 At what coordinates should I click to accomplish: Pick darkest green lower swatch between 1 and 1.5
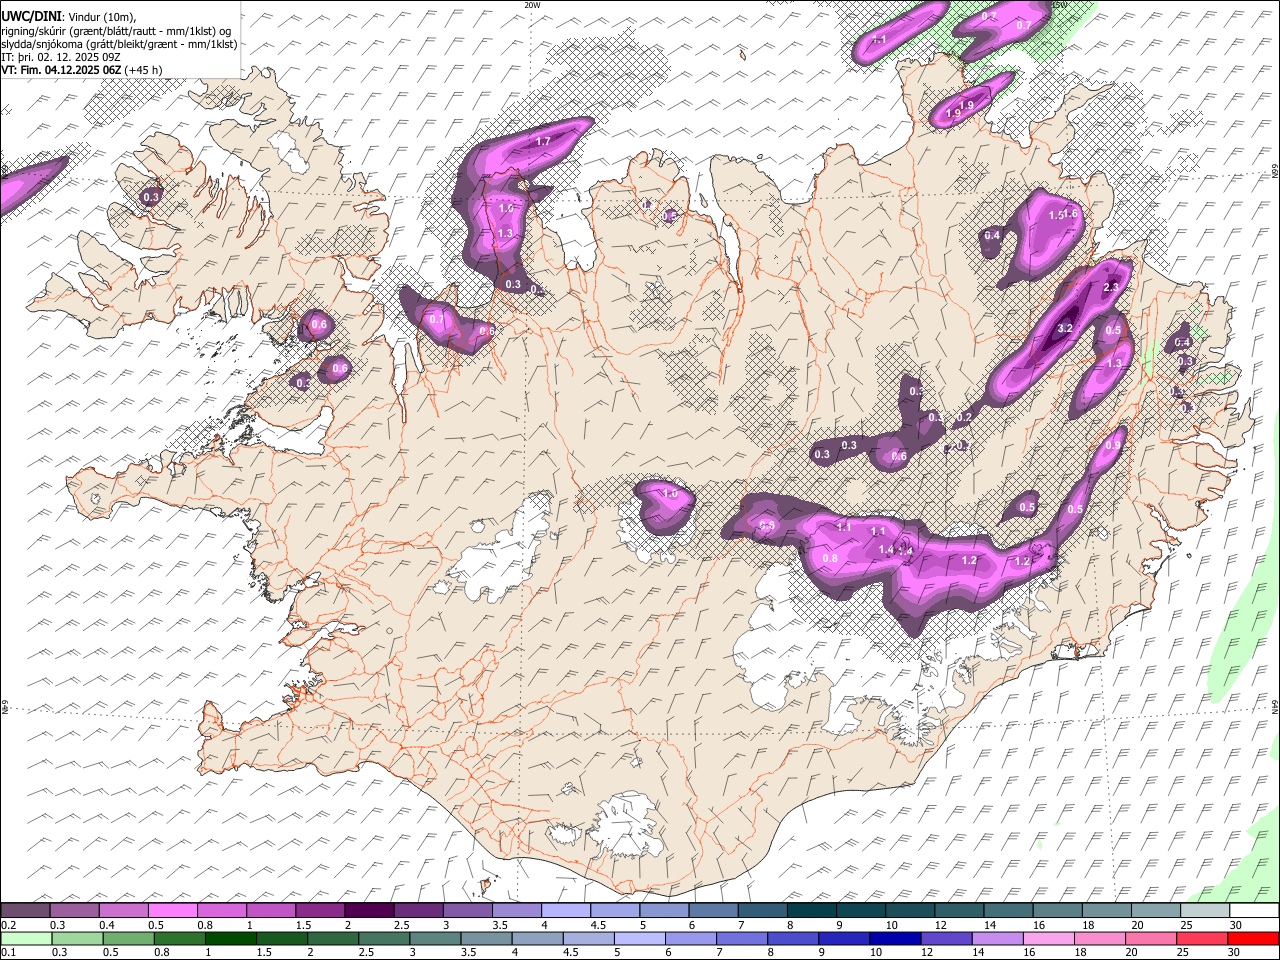230,938
